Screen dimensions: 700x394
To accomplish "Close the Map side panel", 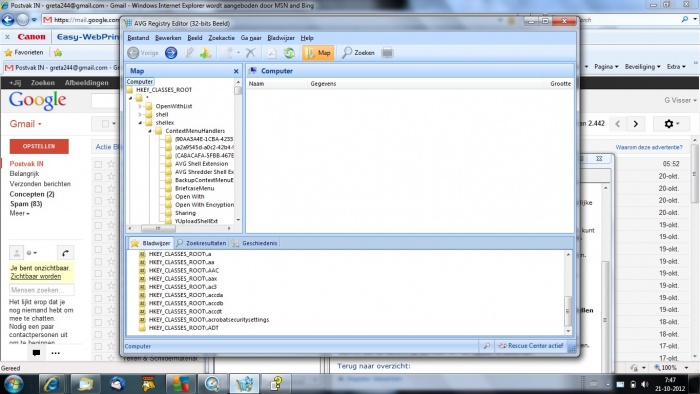I will [x=236, y=71].
